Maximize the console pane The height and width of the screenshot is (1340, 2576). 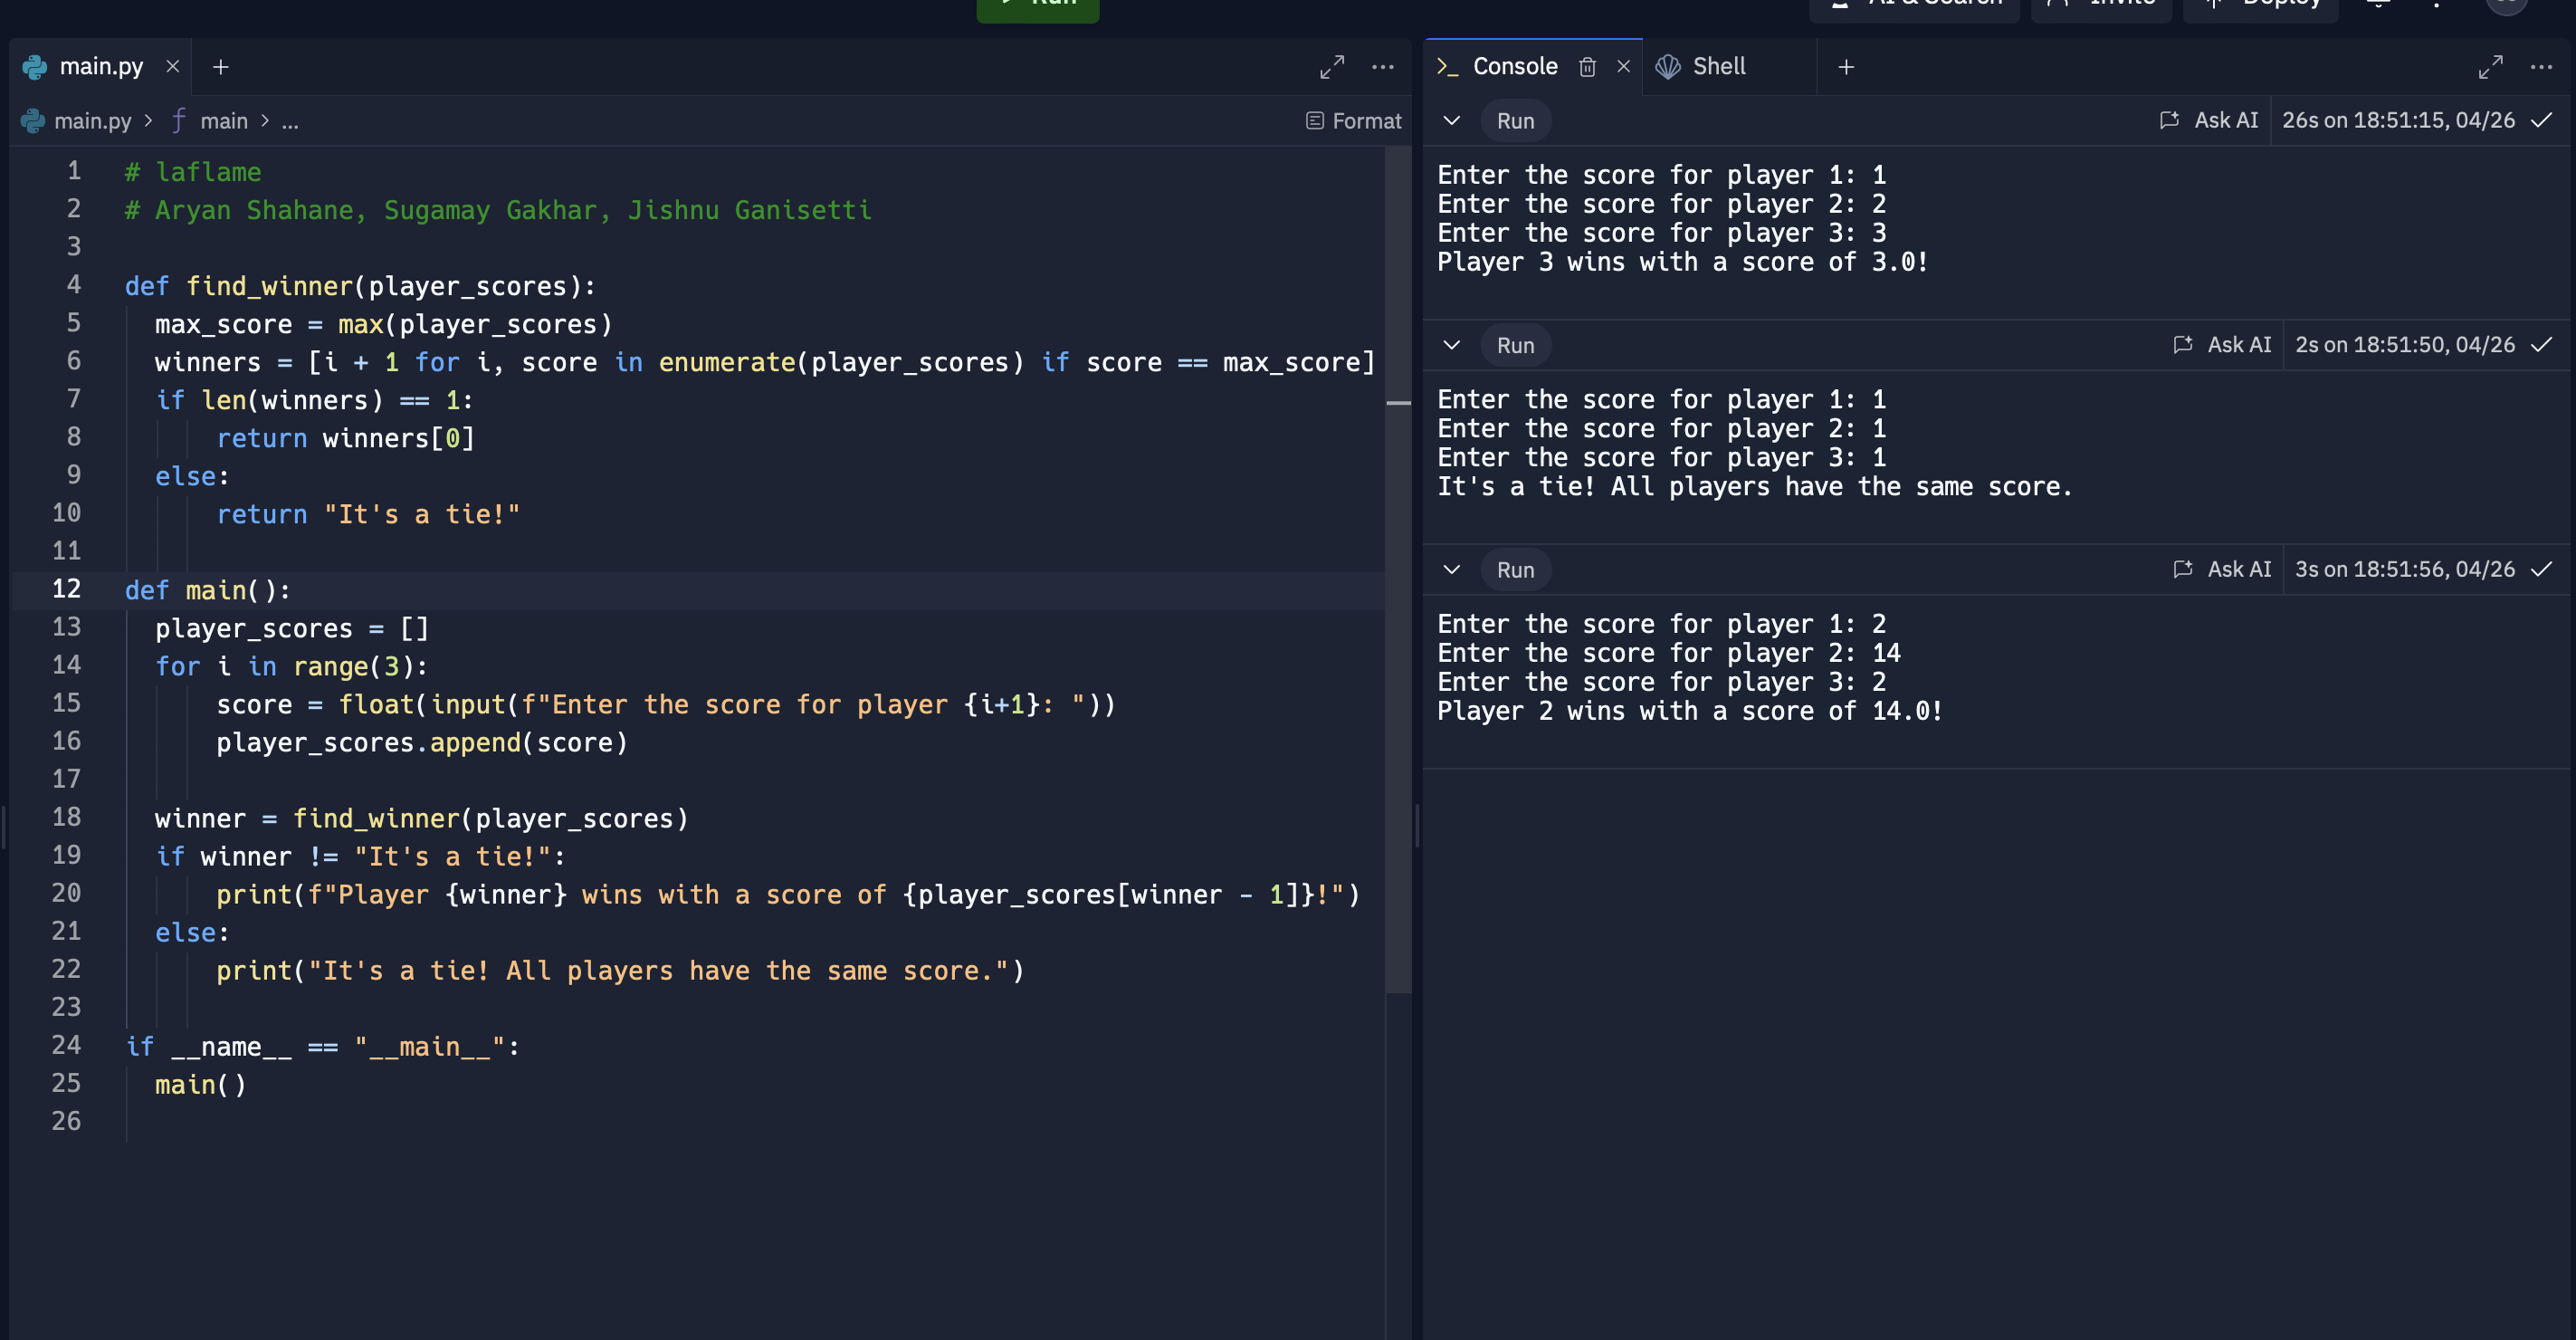click(2490, 67)
